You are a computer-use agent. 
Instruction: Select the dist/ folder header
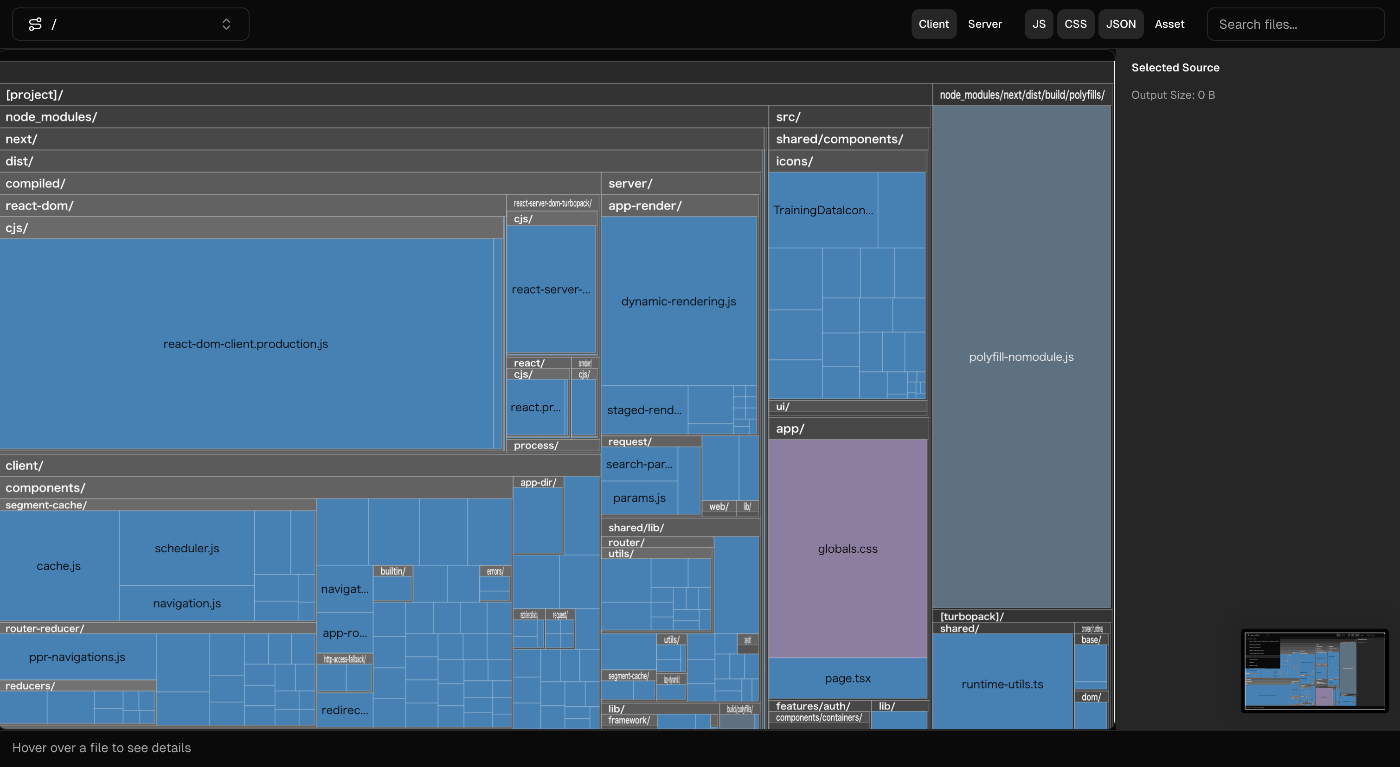380,161
